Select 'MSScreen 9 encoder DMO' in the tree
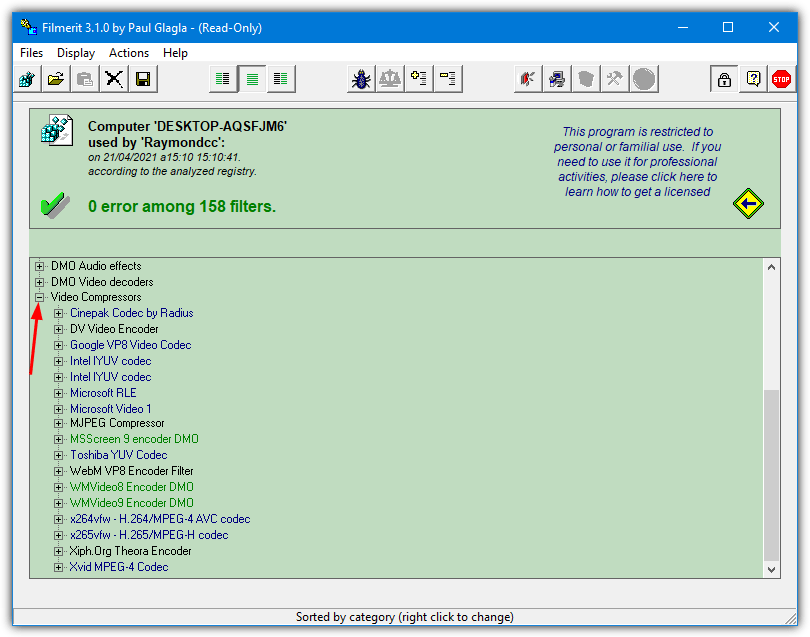 [134, 439]
